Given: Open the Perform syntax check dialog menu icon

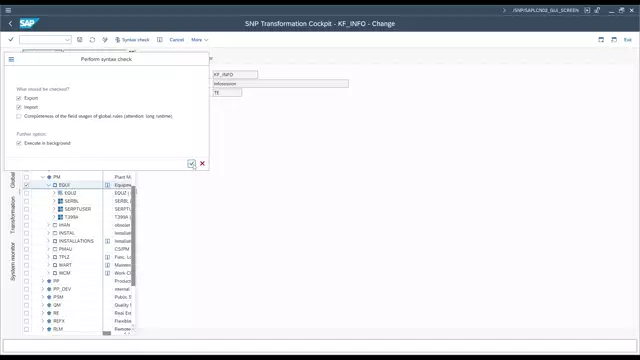Looking at the screenshot, I should tap(11, 59).
